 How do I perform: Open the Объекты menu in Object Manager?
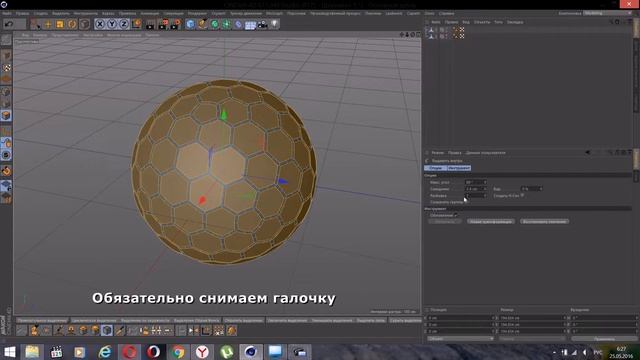482,22
